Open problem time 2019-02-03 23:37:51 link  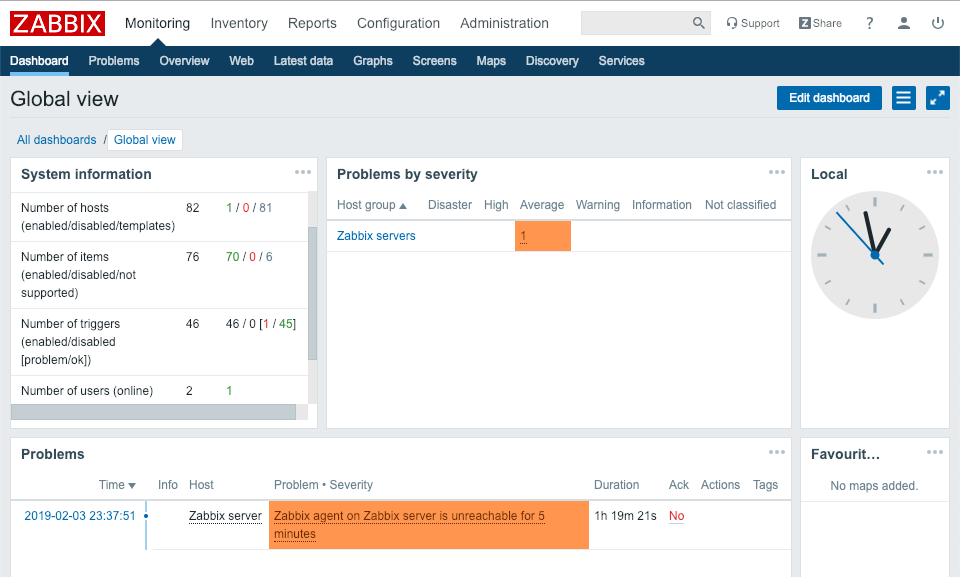pos(80,516)
